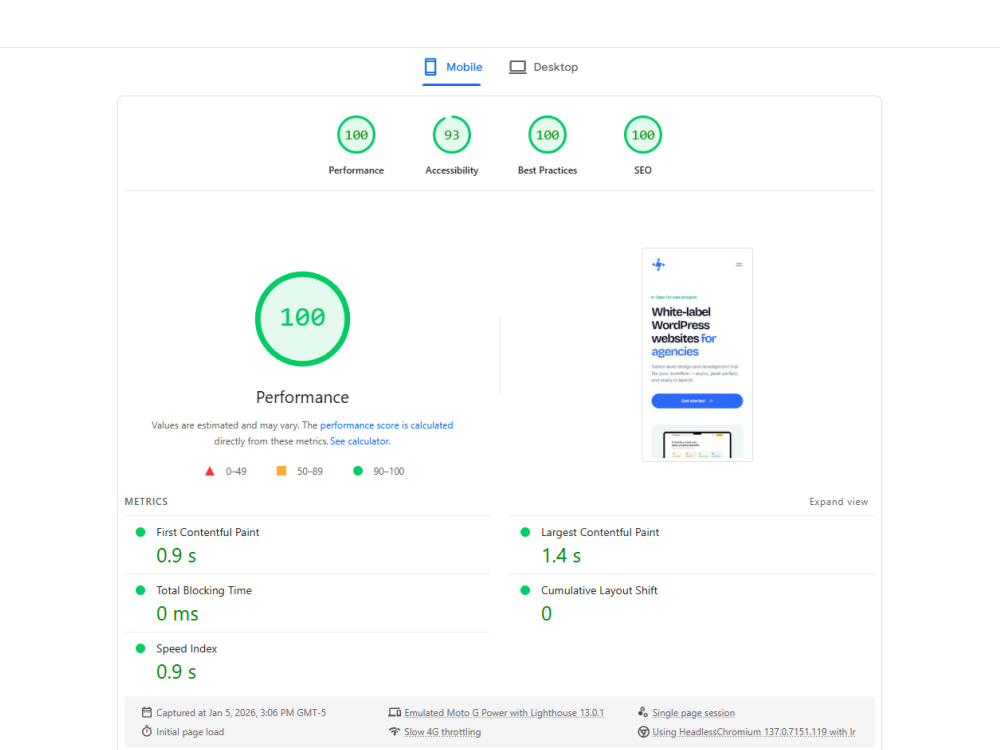
Task: Click the green dot beside First Contentful Paint
Action: 140,532
